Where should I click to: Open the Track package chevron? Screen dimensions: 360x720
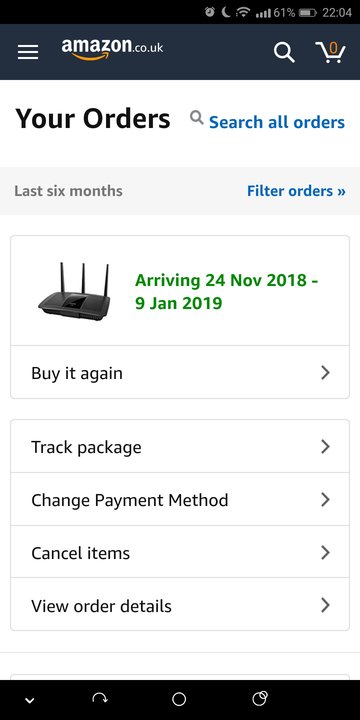pos(325,446)
